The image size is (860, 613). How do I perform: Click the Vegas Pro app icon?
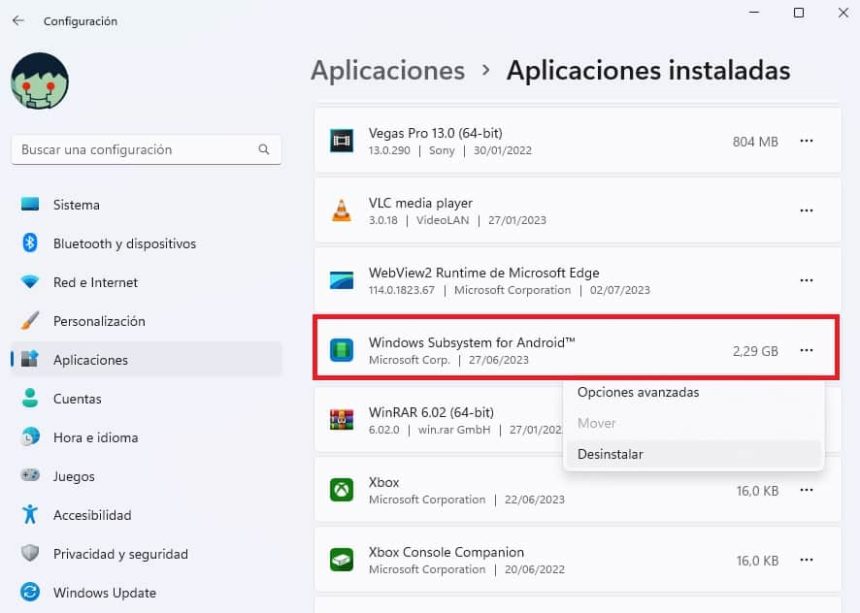tap(341, 141)
